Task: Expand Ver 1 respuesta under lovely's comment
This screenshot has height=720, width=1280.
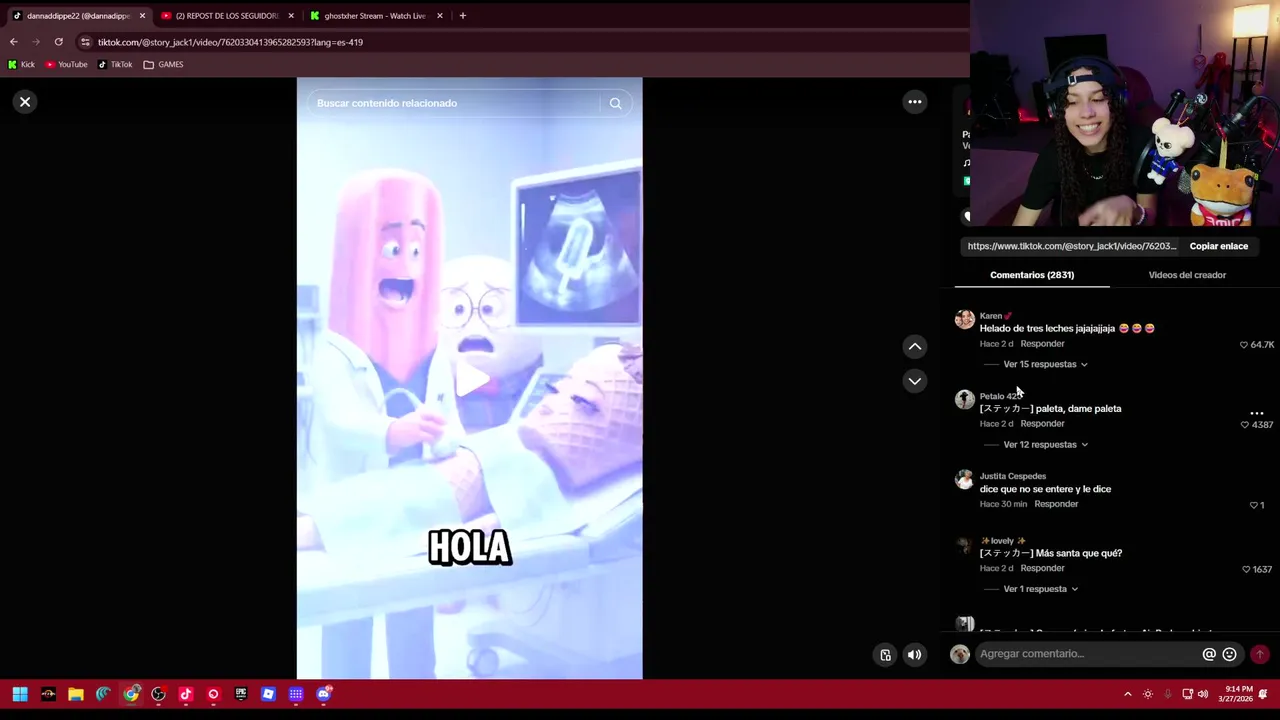Action: click(1040, 589)
